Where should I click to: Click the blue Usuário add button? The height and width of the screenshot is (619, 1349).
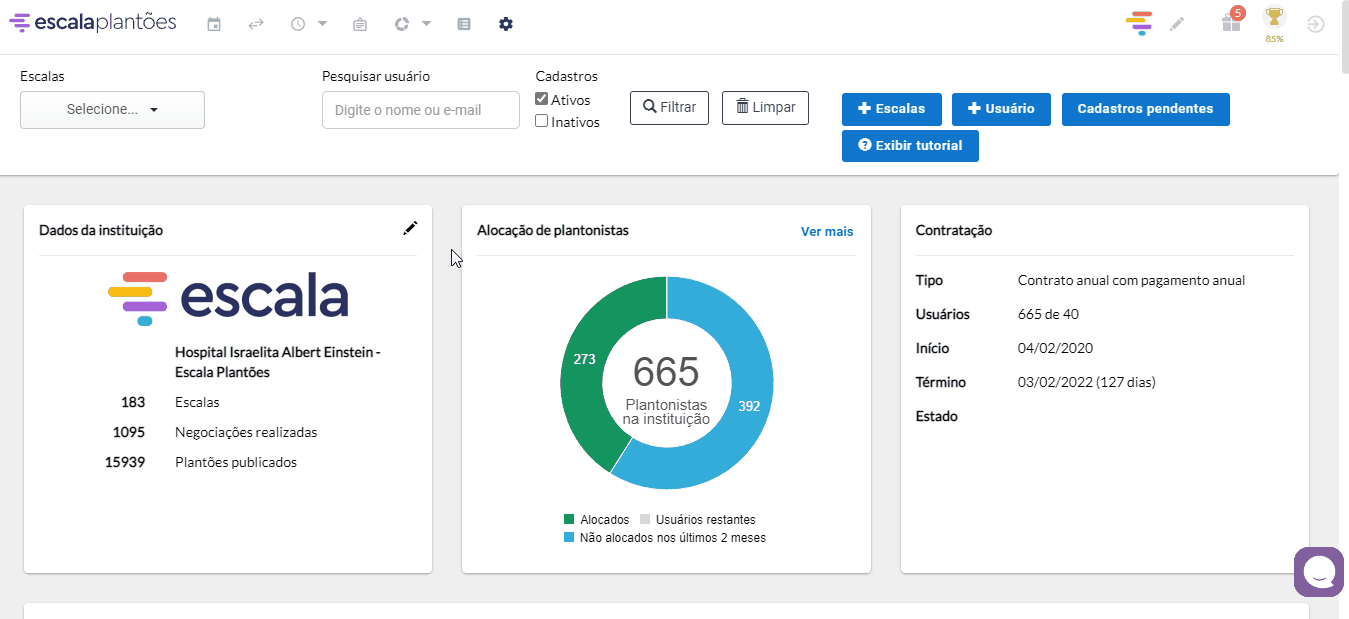coord(1001,109)
